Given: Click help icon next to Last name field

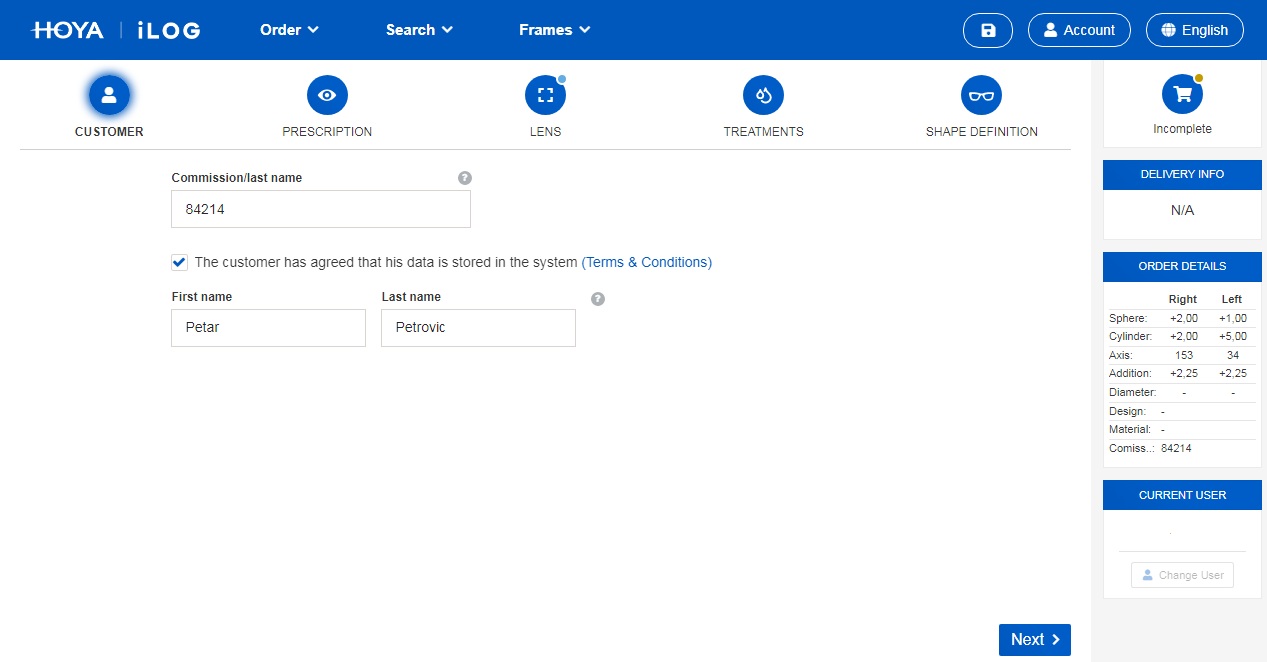Looking at the screenshot, I should (598, 298).
